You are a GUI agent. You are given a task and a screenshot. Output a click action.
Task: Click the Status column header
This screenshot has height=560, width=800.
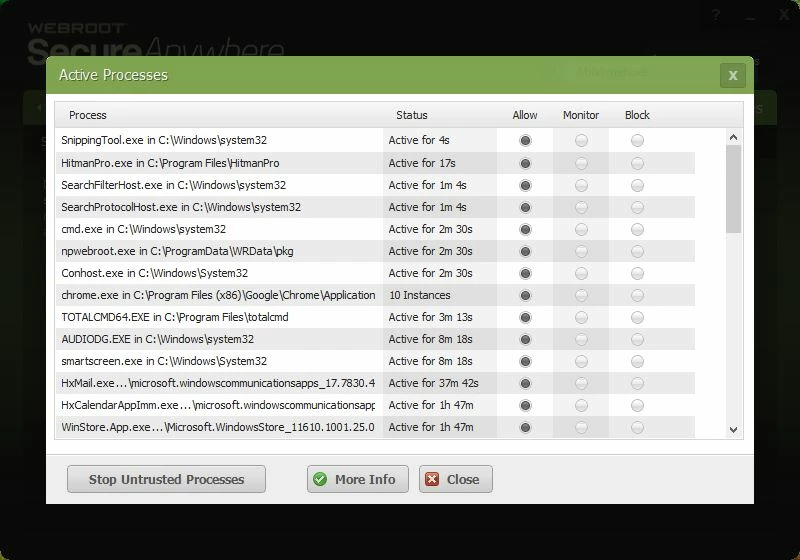[412, 115]
